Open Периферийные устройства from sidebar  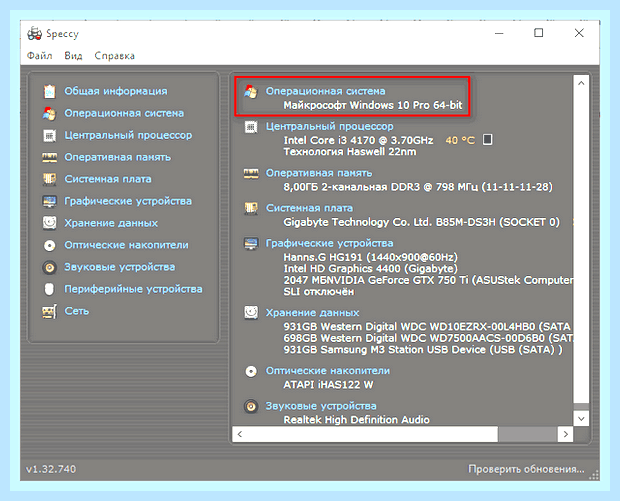coord(133,289)
